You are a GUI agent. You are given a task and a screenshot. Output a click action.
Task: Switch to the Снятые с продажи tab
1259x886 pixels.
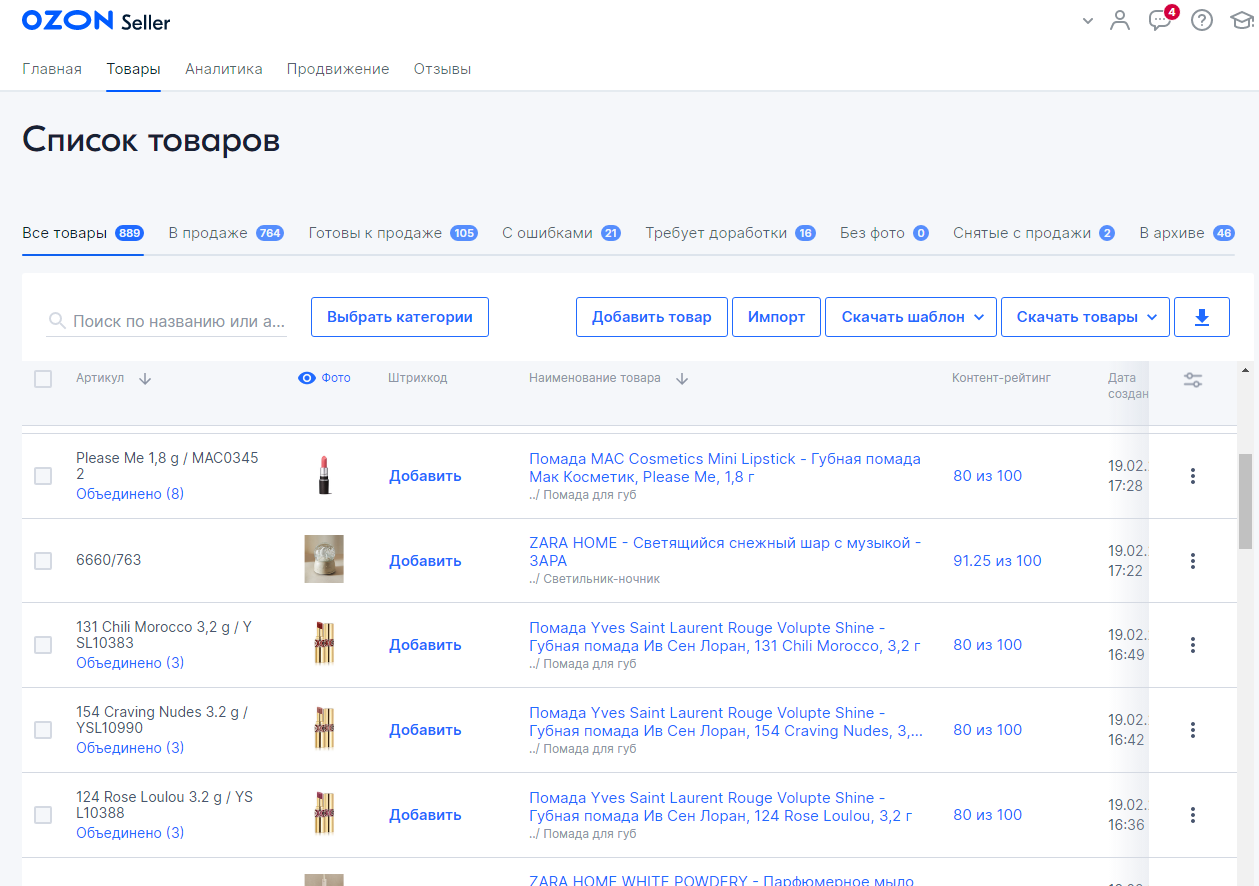(x=1034, y=233)
